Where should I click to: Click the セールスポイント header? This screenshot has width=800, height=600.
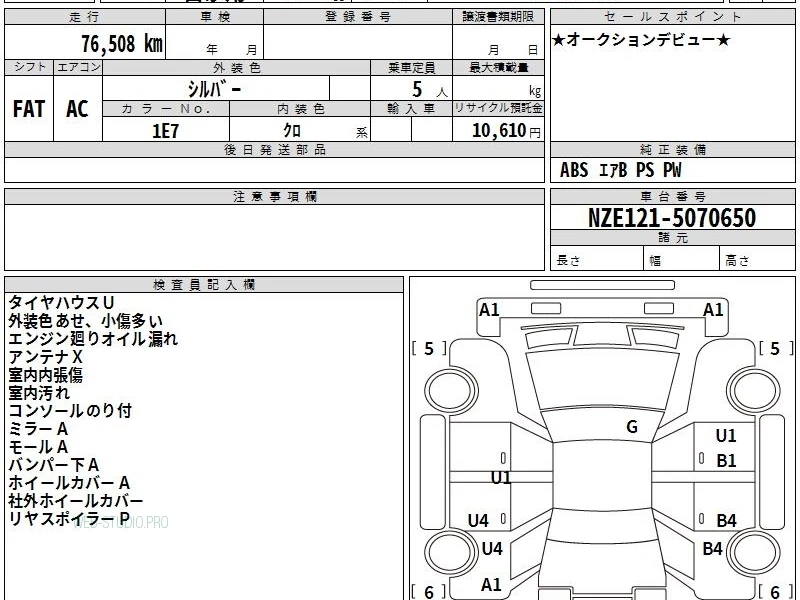672,17
